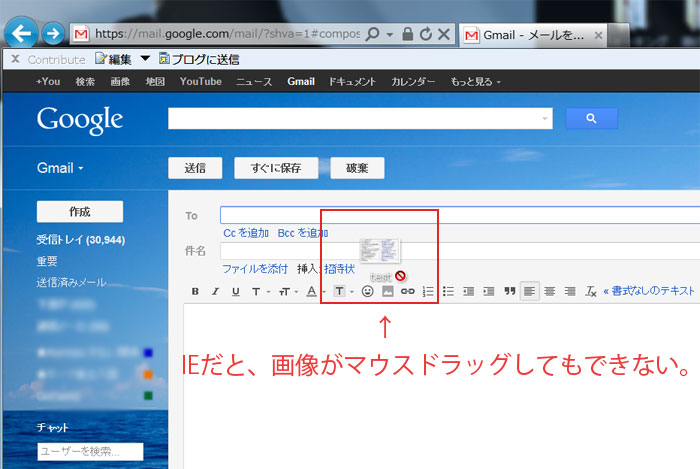The image size is (700, 469).
Task: Apply bold formatting in compose toolbar
Action: click(195, 291)
